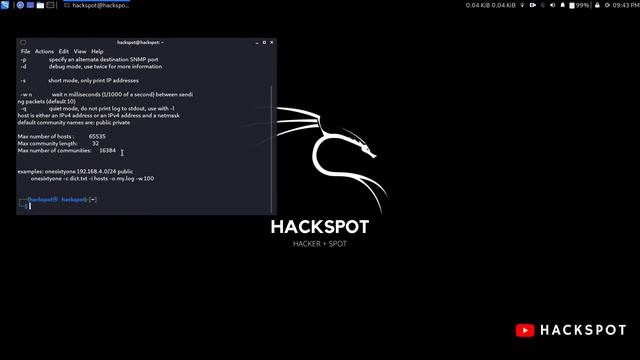Image resolution: width=640 pixels, height=360 pixels.
Task: Click the lock screen padlock icon
Action: tap(597, 5)
